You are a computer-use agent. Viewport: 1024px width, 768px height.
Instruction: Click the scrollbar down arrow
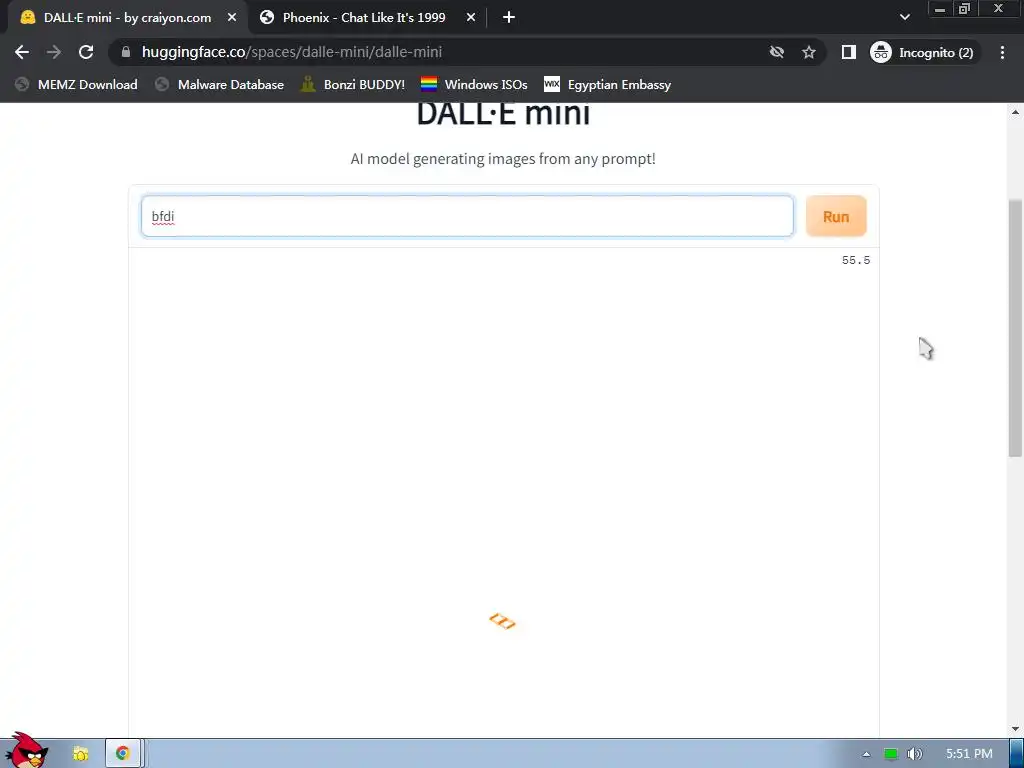pos(1016,729)
